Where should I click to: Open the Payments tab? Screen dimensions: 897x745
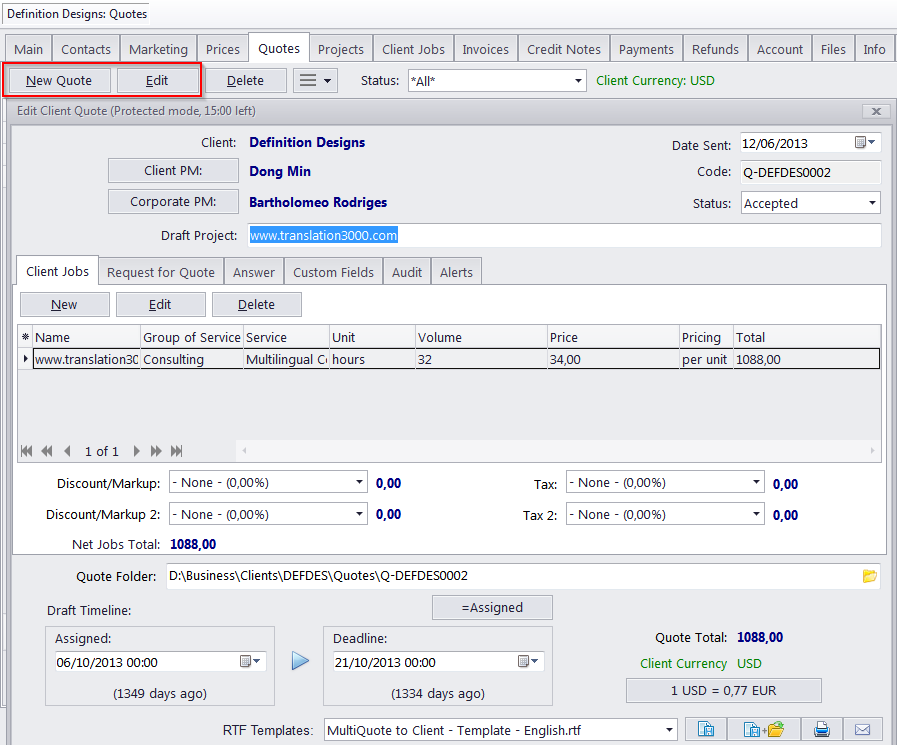click(646, 49)
